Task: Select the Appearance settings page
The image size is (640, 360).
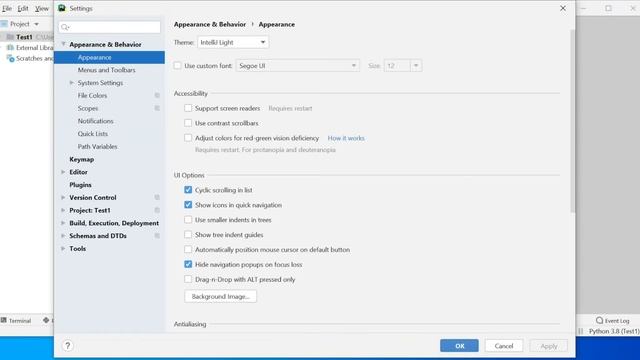Action: point(109,58)
